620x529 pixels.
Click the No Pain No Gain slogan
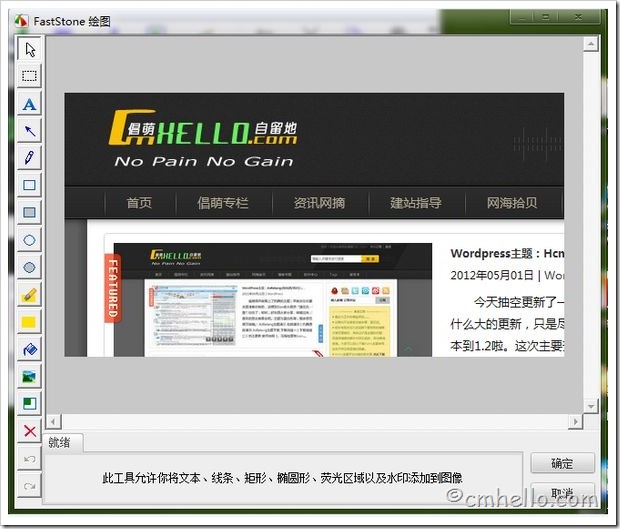(204, 161)
